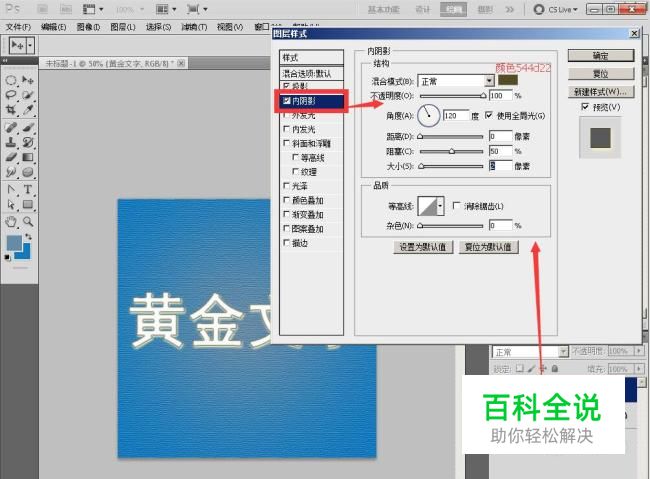This screenshot has width=650, height=479.
Task: Select the Eraser tool
Action: (x=11, y=157)
